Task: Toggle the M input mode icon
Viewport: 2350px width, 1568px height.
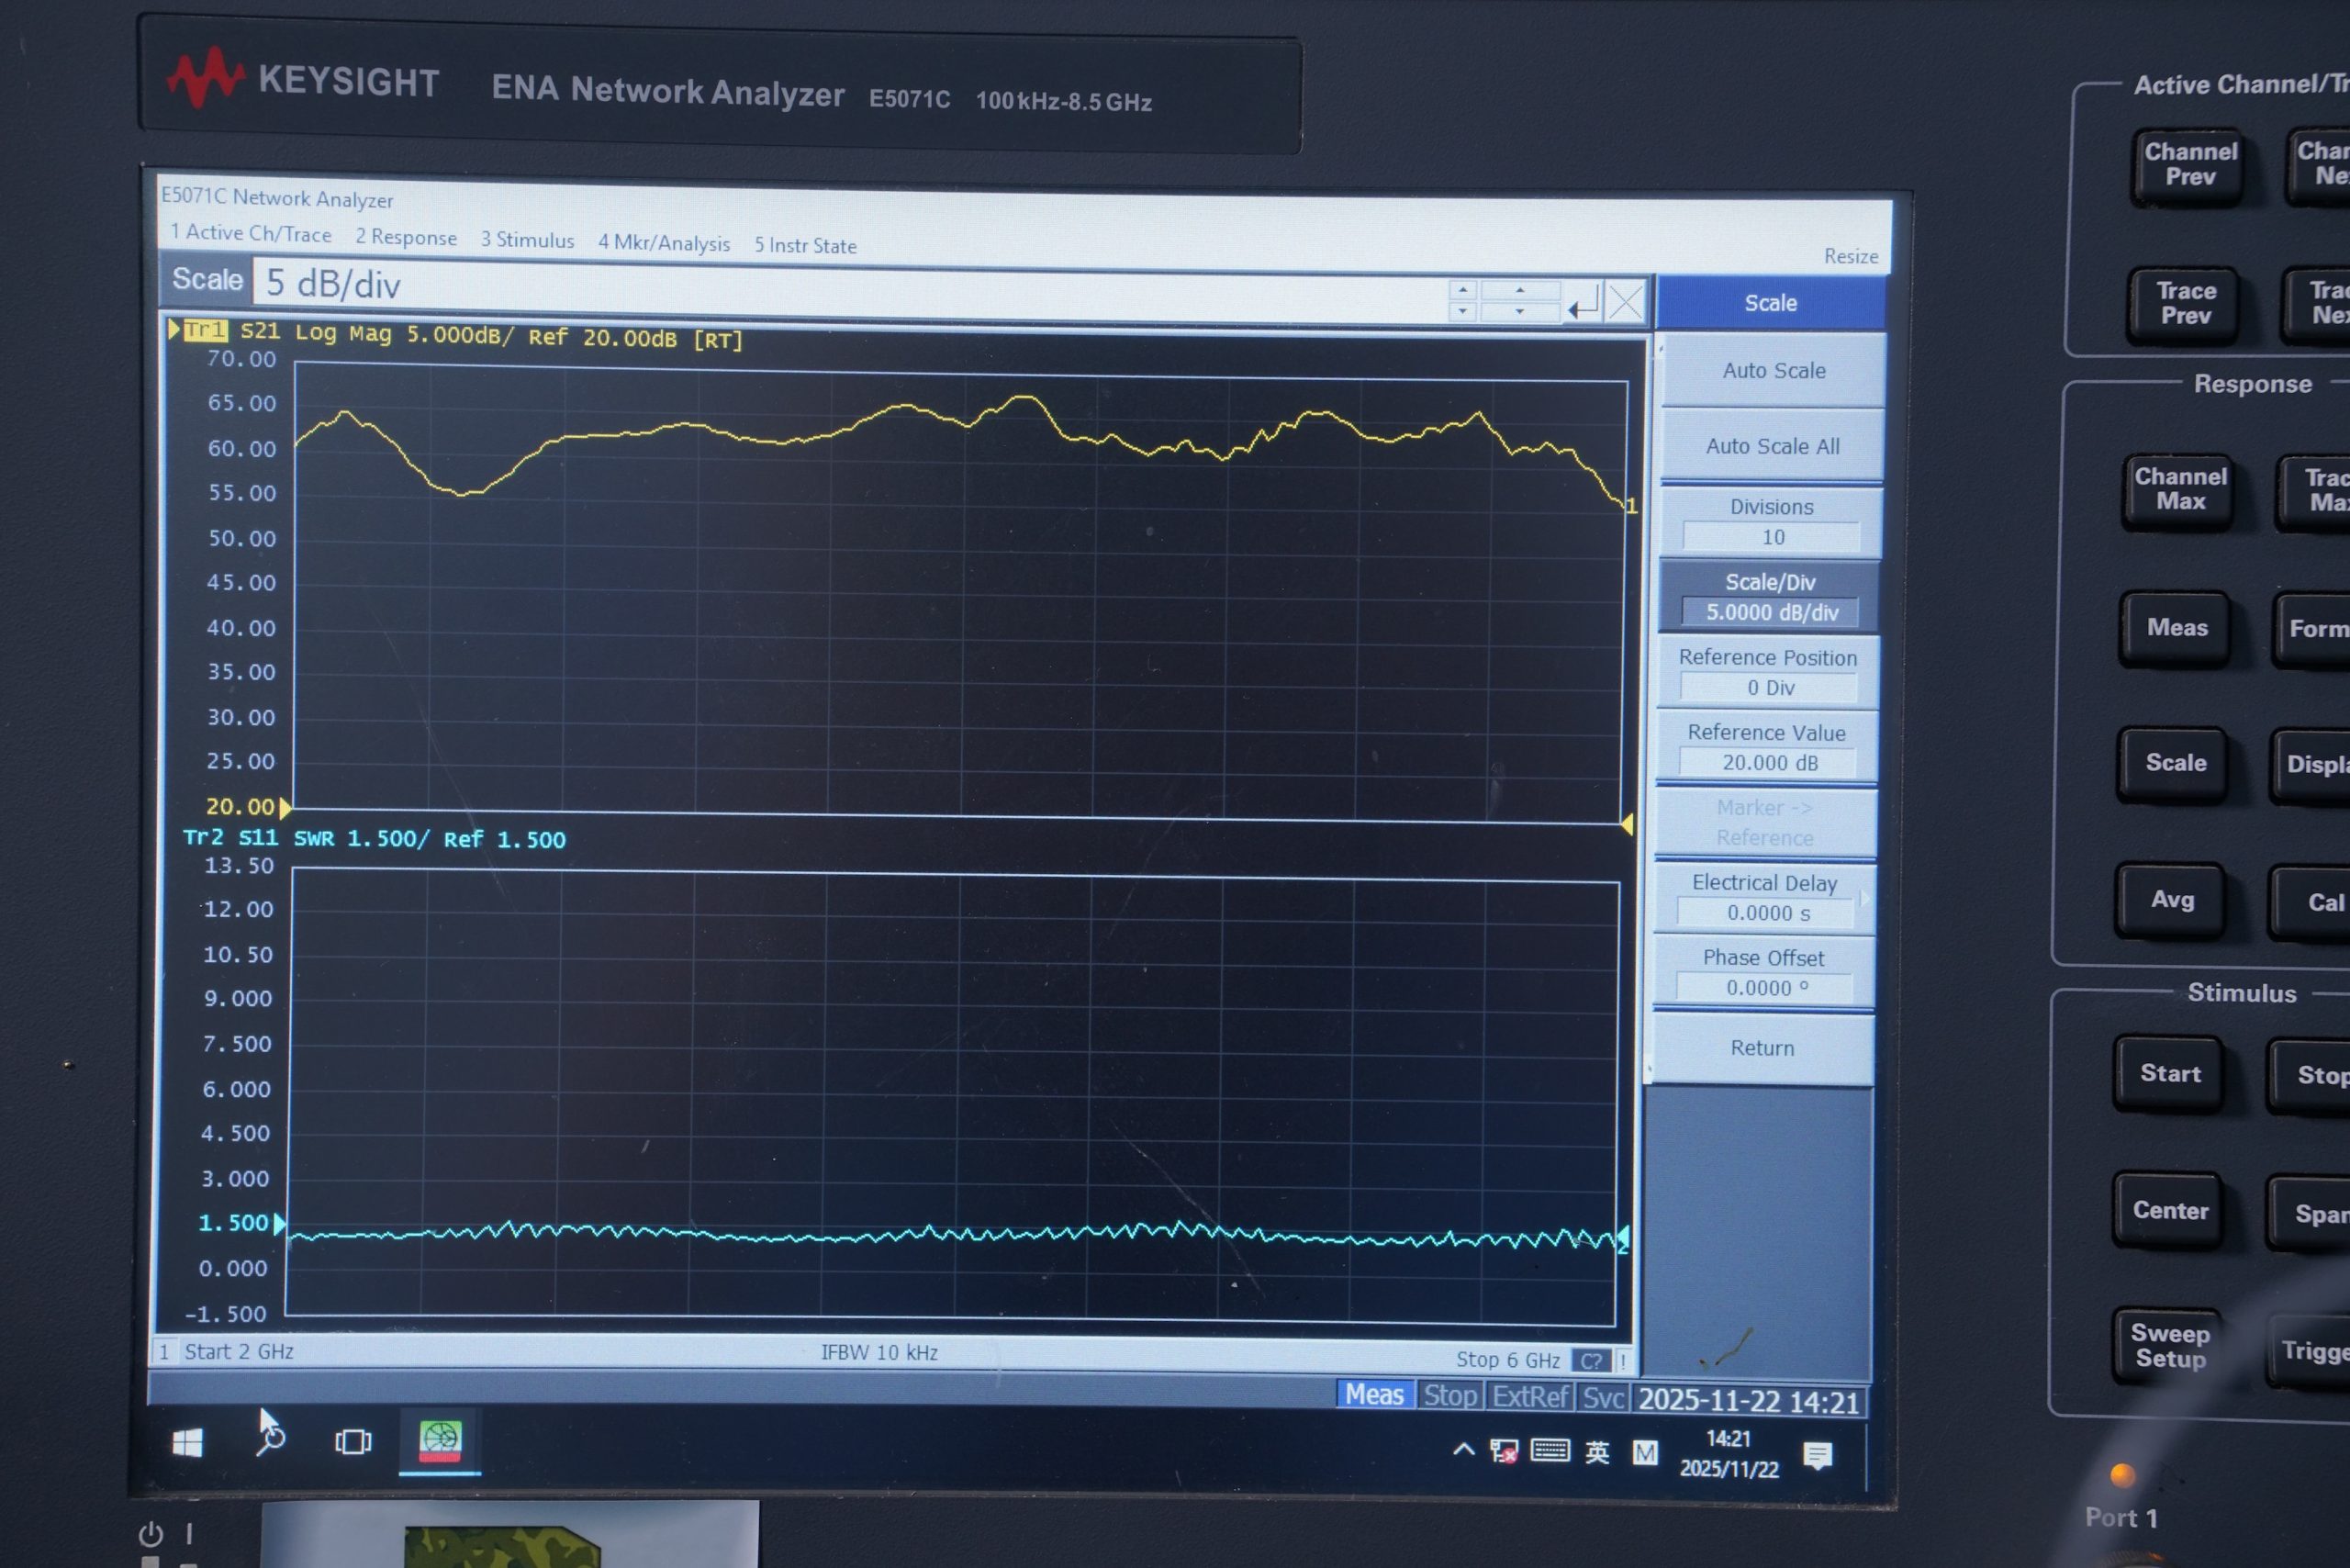Action: tap(1645, 1452)
